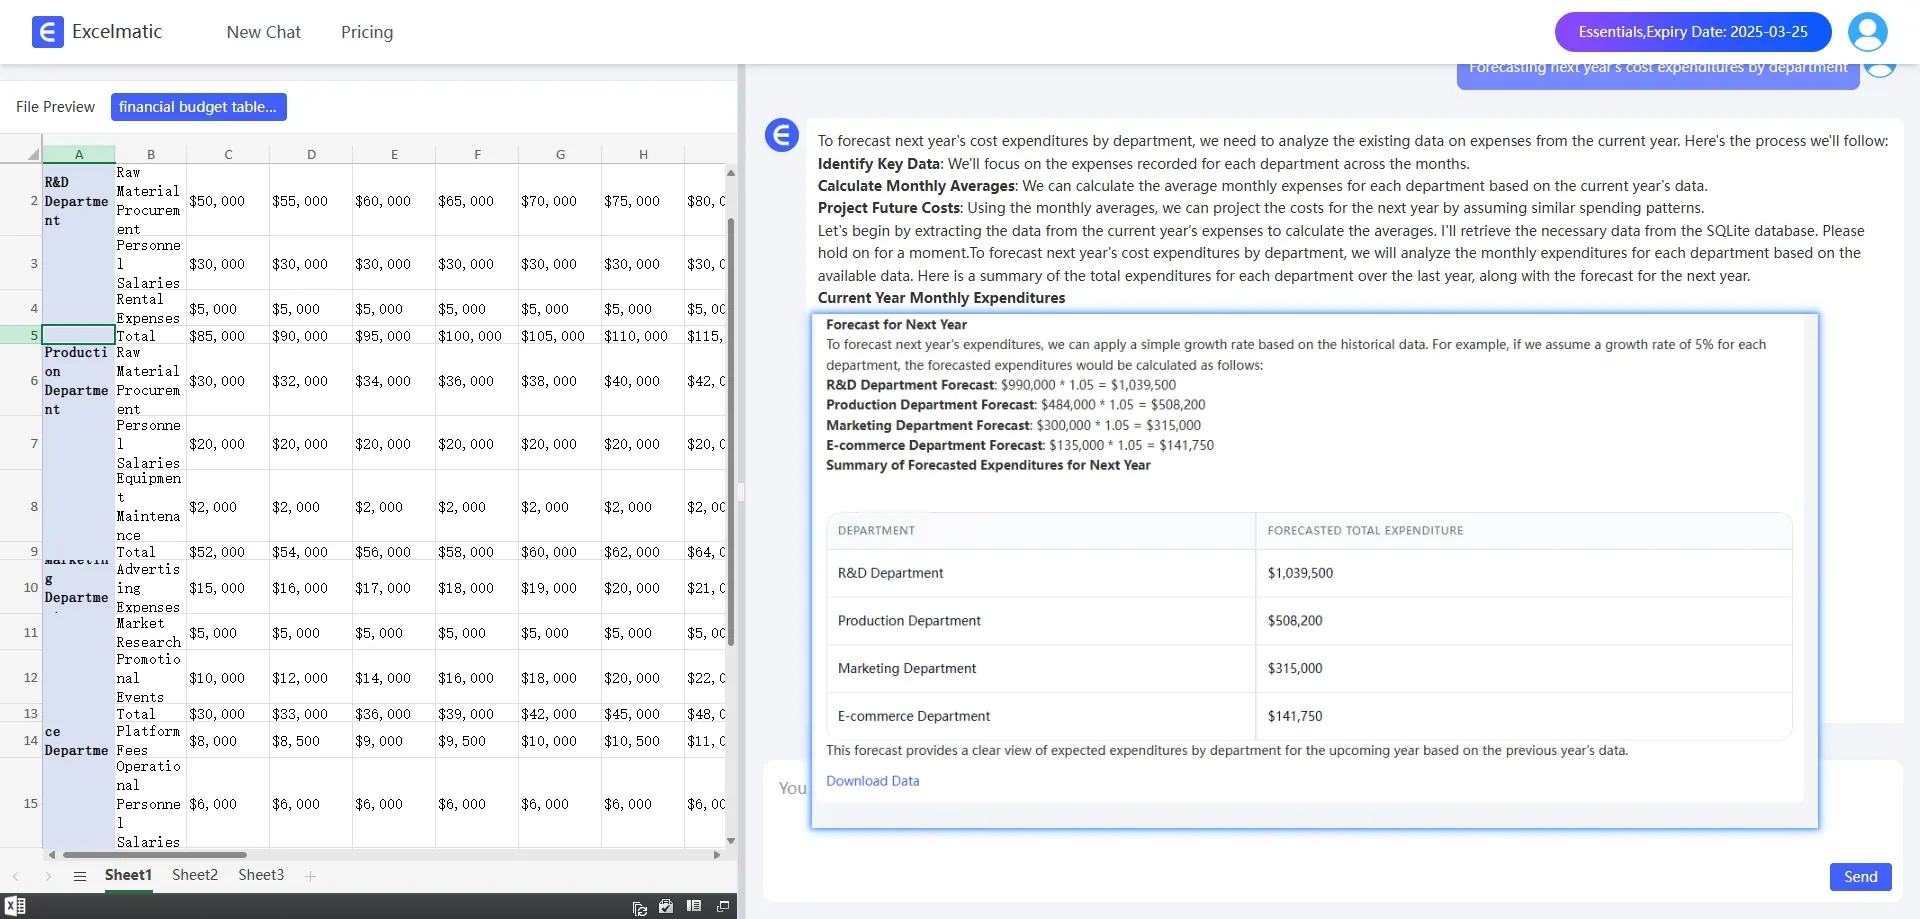The image size is (1920, 919).
Task: Click the financial budget table file tab
Action: point(198,107)
